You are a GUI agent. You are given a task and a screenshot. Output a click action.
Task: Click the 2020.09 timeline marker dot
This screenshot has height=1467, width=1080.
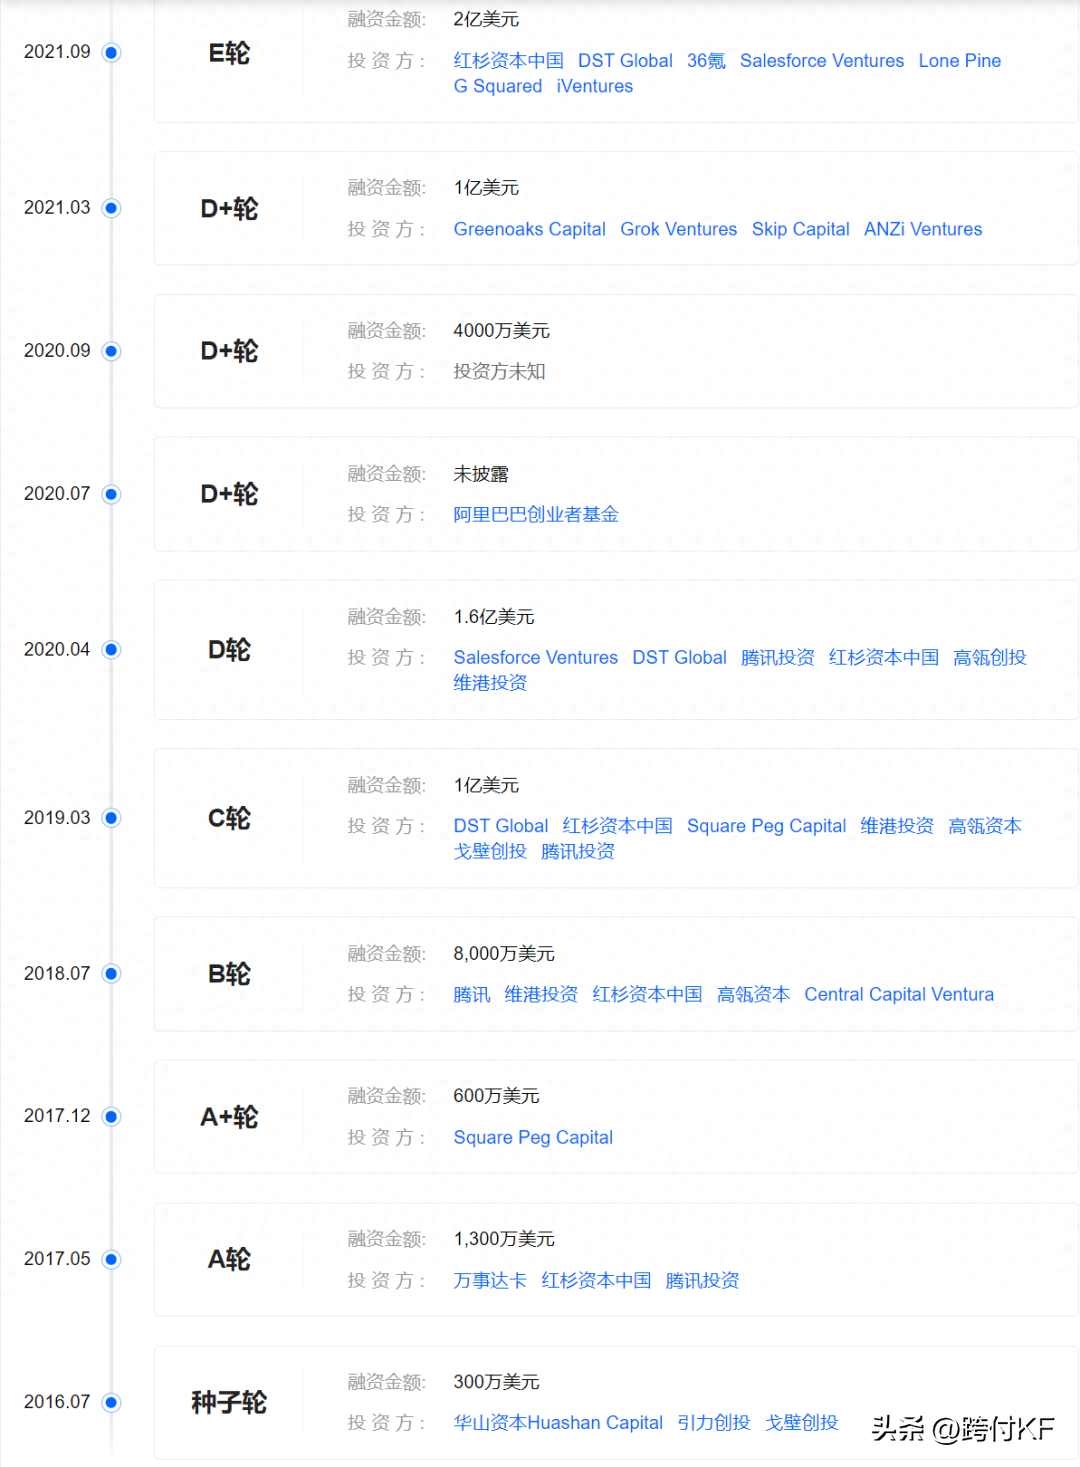click(x=112, y=351)
